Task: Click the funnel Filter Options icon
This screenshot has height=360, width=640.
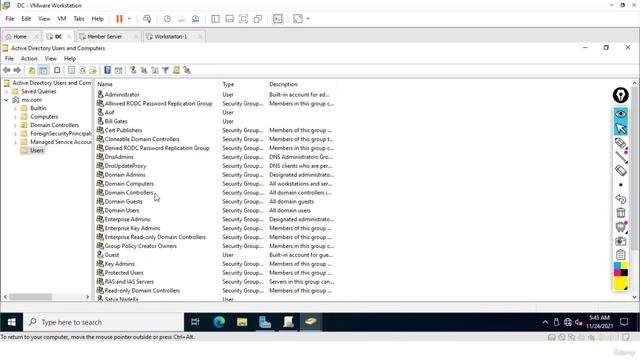Action: coord(165,70)
